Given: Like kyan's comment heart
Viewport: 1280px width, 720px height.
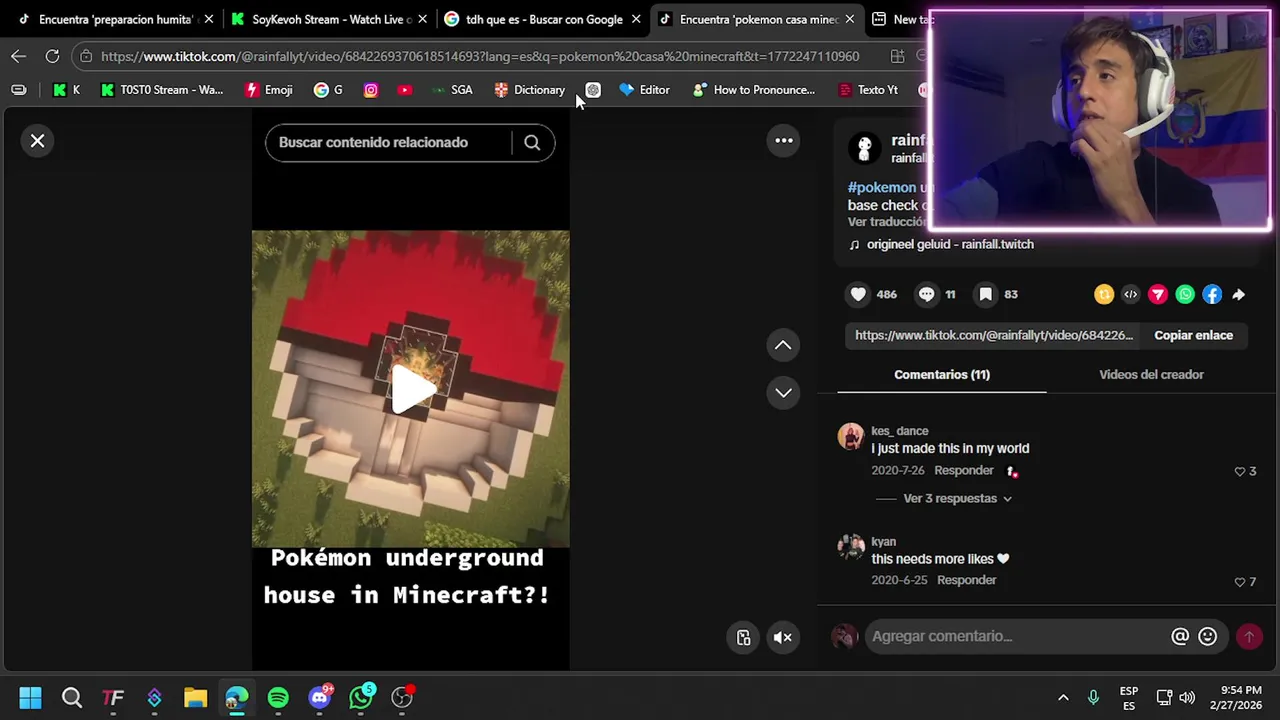Looking at the screenshot, I should (1239, 582).
